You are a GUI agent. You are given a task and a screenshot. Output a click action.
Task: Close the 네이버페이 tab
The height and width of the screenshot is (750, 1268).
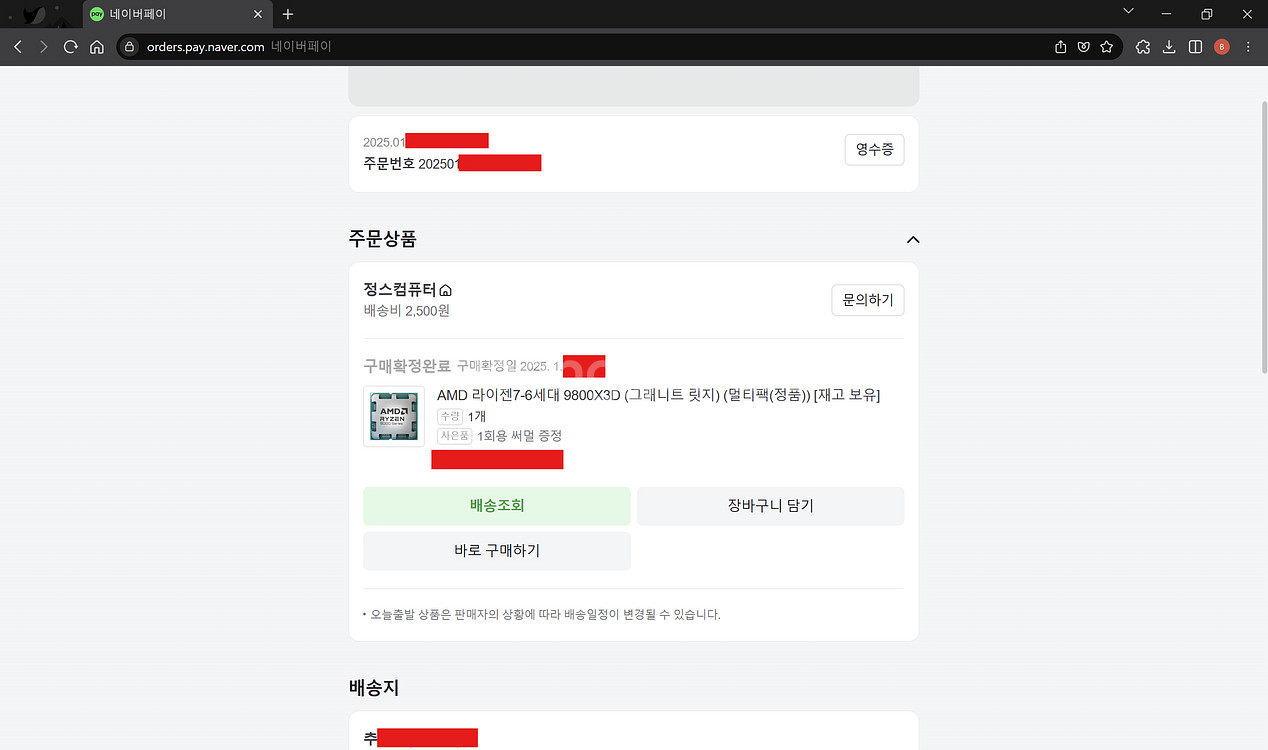258,14
